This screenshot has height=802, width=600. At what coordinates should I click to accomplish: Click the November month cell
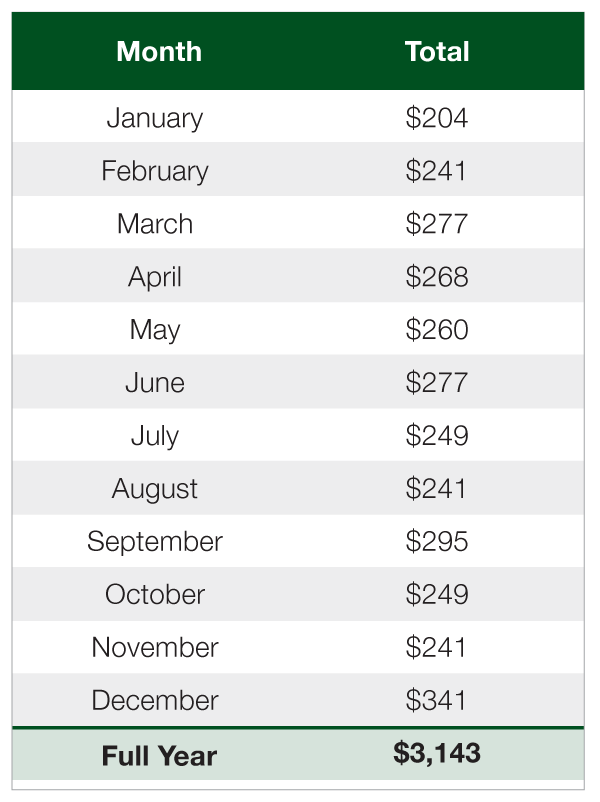155,648
